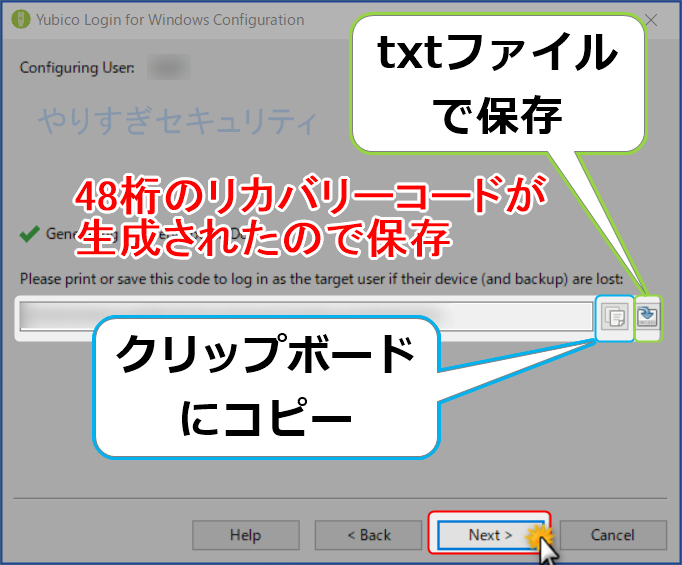Close the Yubico configuration window
Screen dimensions: 682x565
651,20
